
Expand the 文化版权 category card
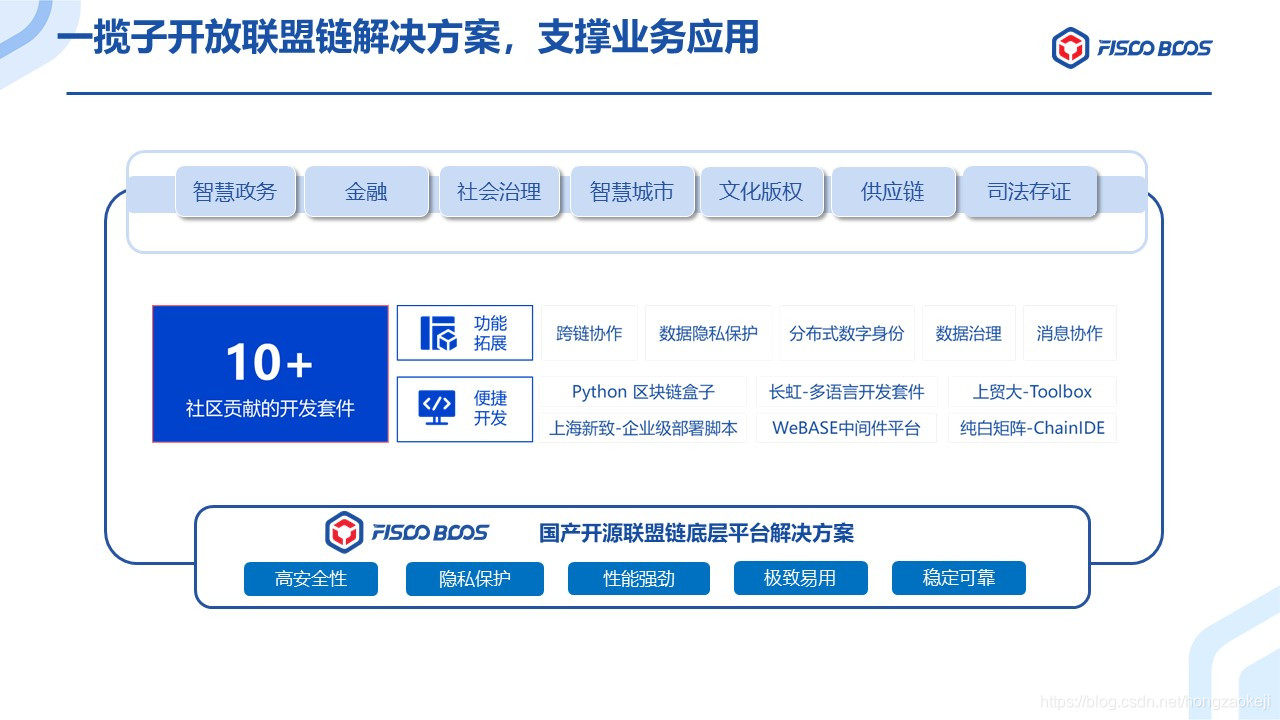coord(761,192)
